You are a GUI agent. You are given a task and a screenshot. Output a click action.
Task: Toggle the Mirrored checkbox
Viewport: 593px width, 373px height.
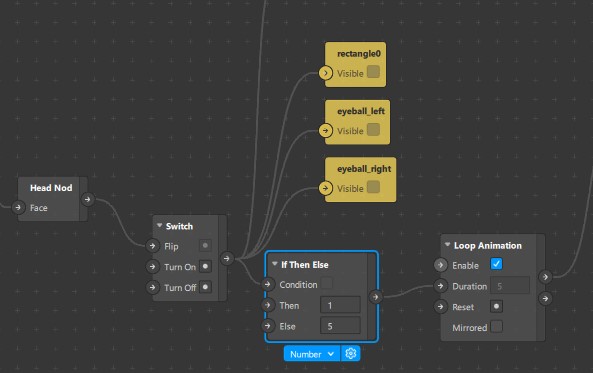pos(497,326)
